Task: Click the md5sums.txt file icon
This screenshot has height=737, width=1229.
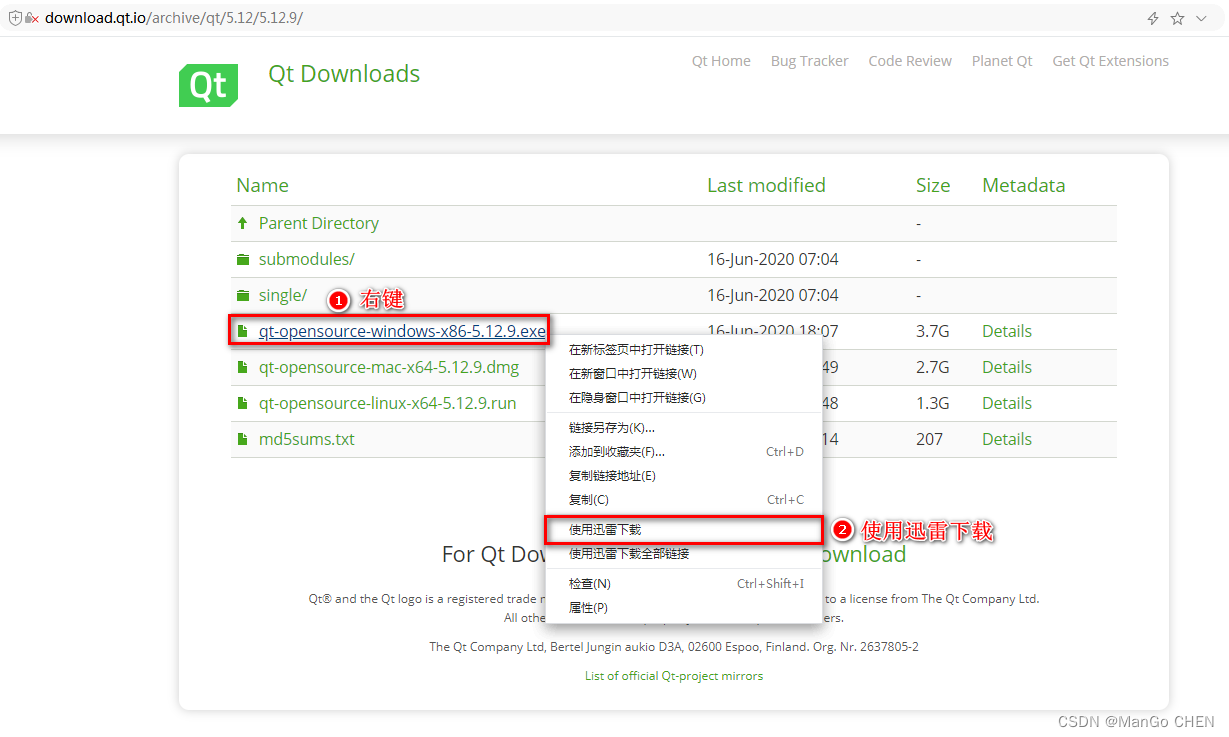Action: coord(242,439)
